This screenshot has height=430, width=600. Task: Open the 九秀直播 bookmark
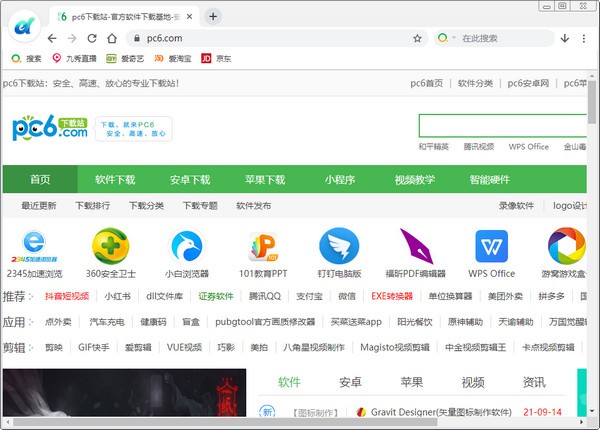tap(74, 59)
